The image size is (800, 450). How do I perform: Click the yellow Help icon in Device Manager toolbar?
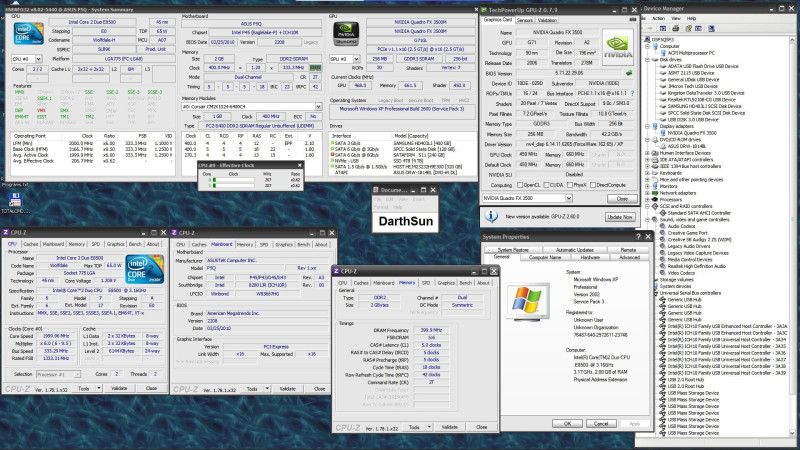coord(688,28)
